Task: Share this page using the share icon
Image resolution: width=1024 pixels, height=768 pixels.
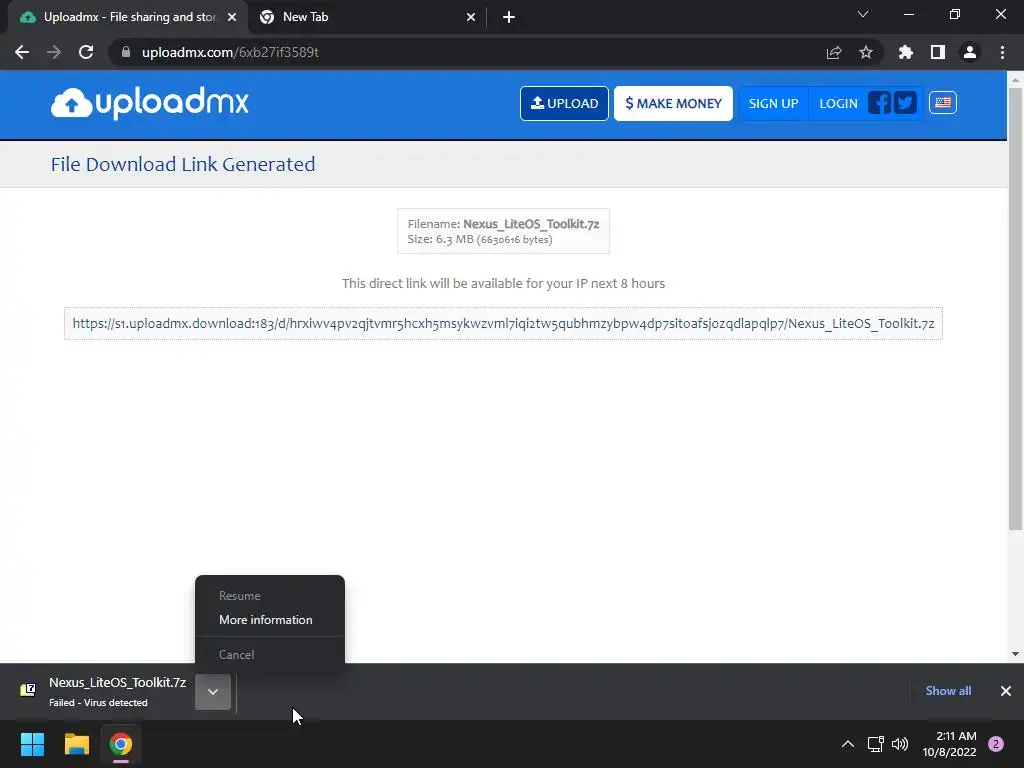Action: [833, 52]
